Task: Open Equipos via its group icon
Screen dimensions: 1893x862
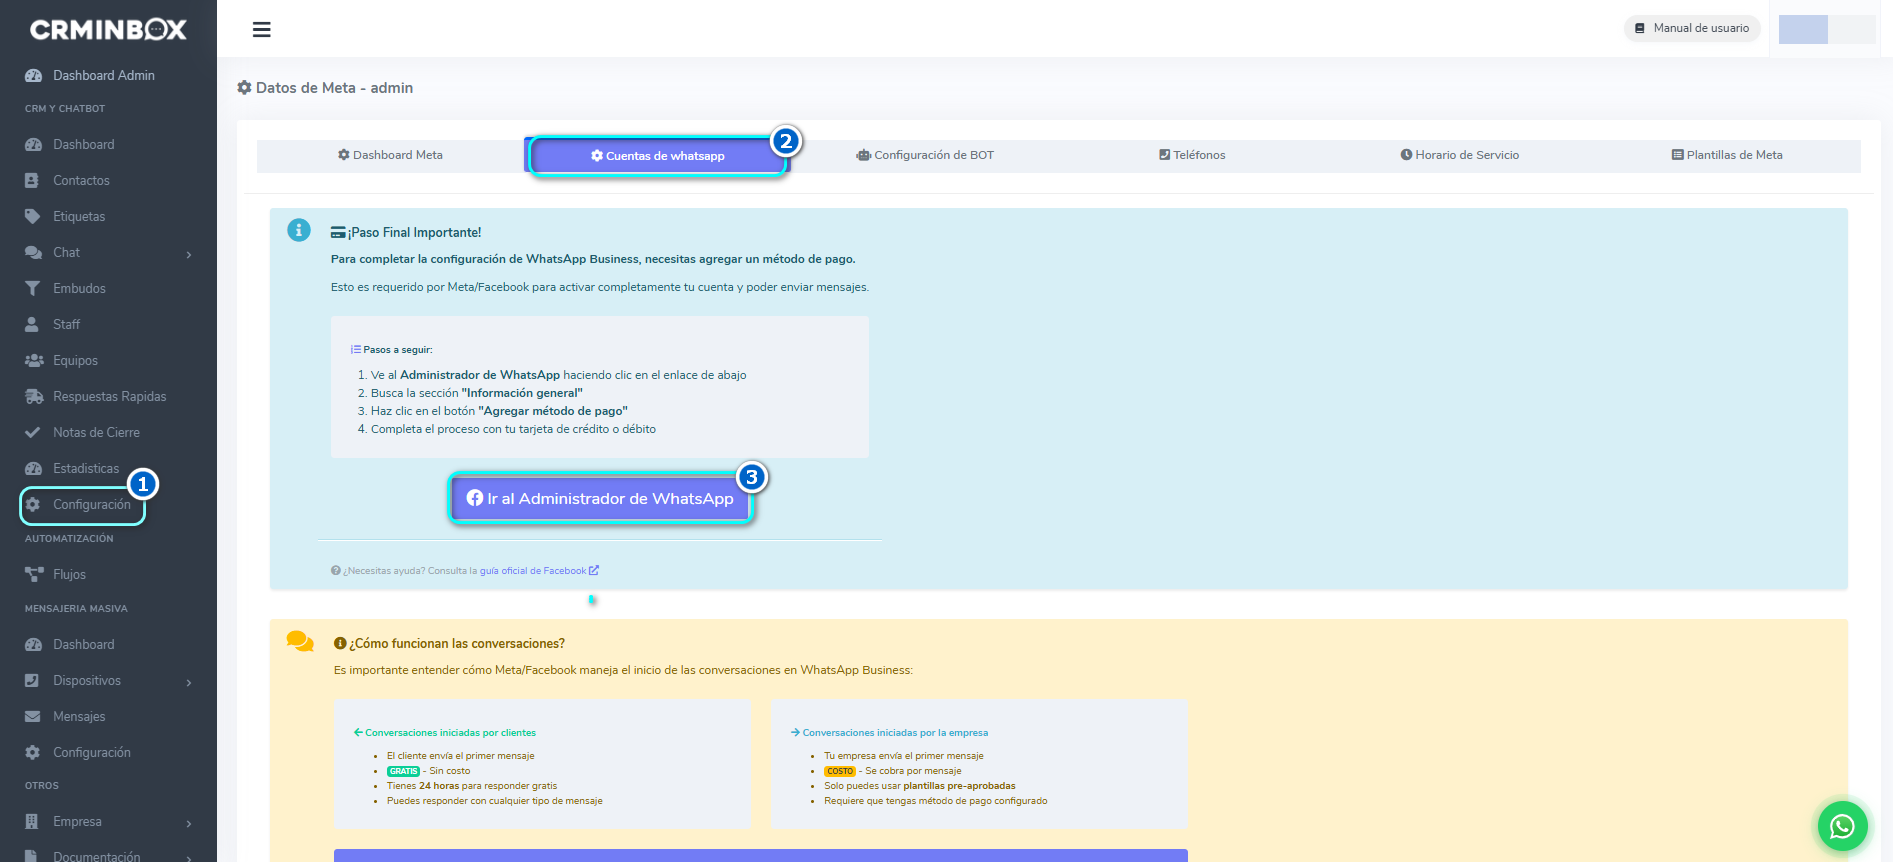Action: [x=33, y=360]
